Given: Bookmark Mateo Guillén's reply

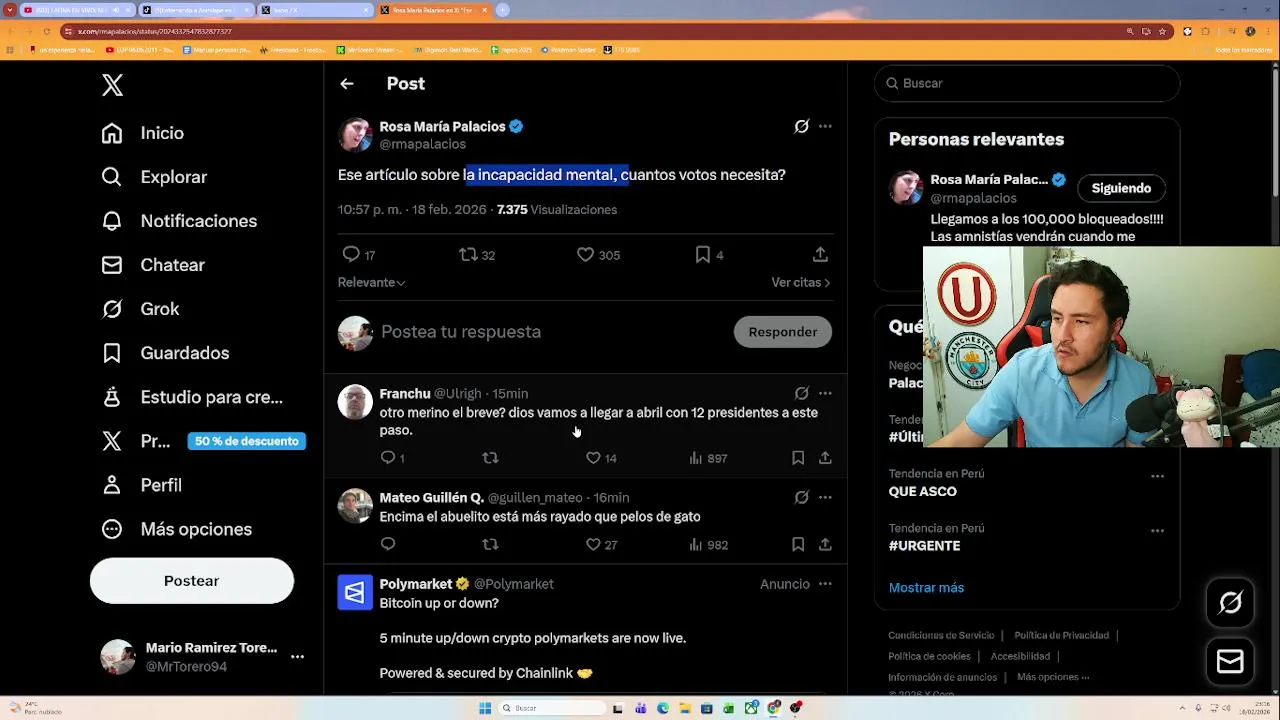Looking at the screenshot, I should (798, 545).
